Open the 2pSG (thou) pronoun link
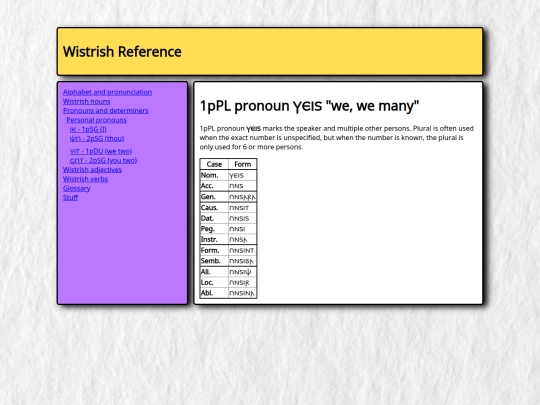 click(x=97, y=138)
